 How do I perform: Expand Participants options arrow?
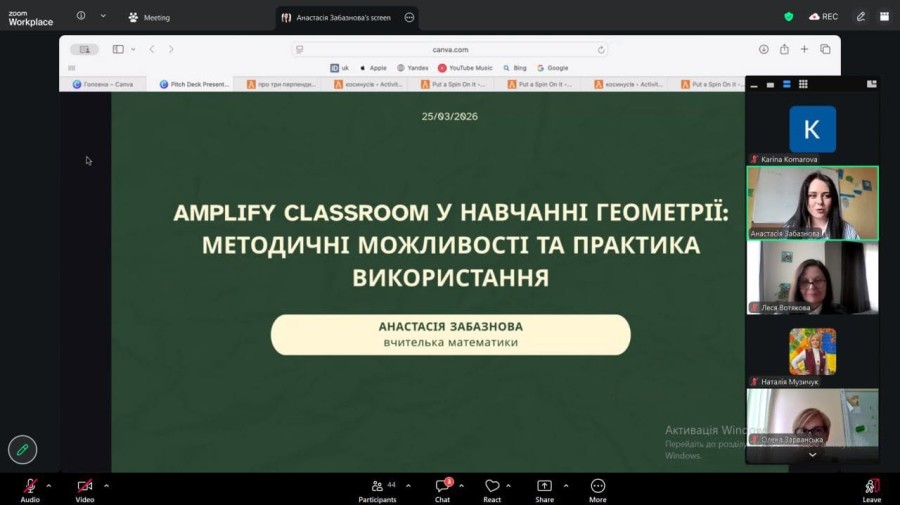click(408, 486)
